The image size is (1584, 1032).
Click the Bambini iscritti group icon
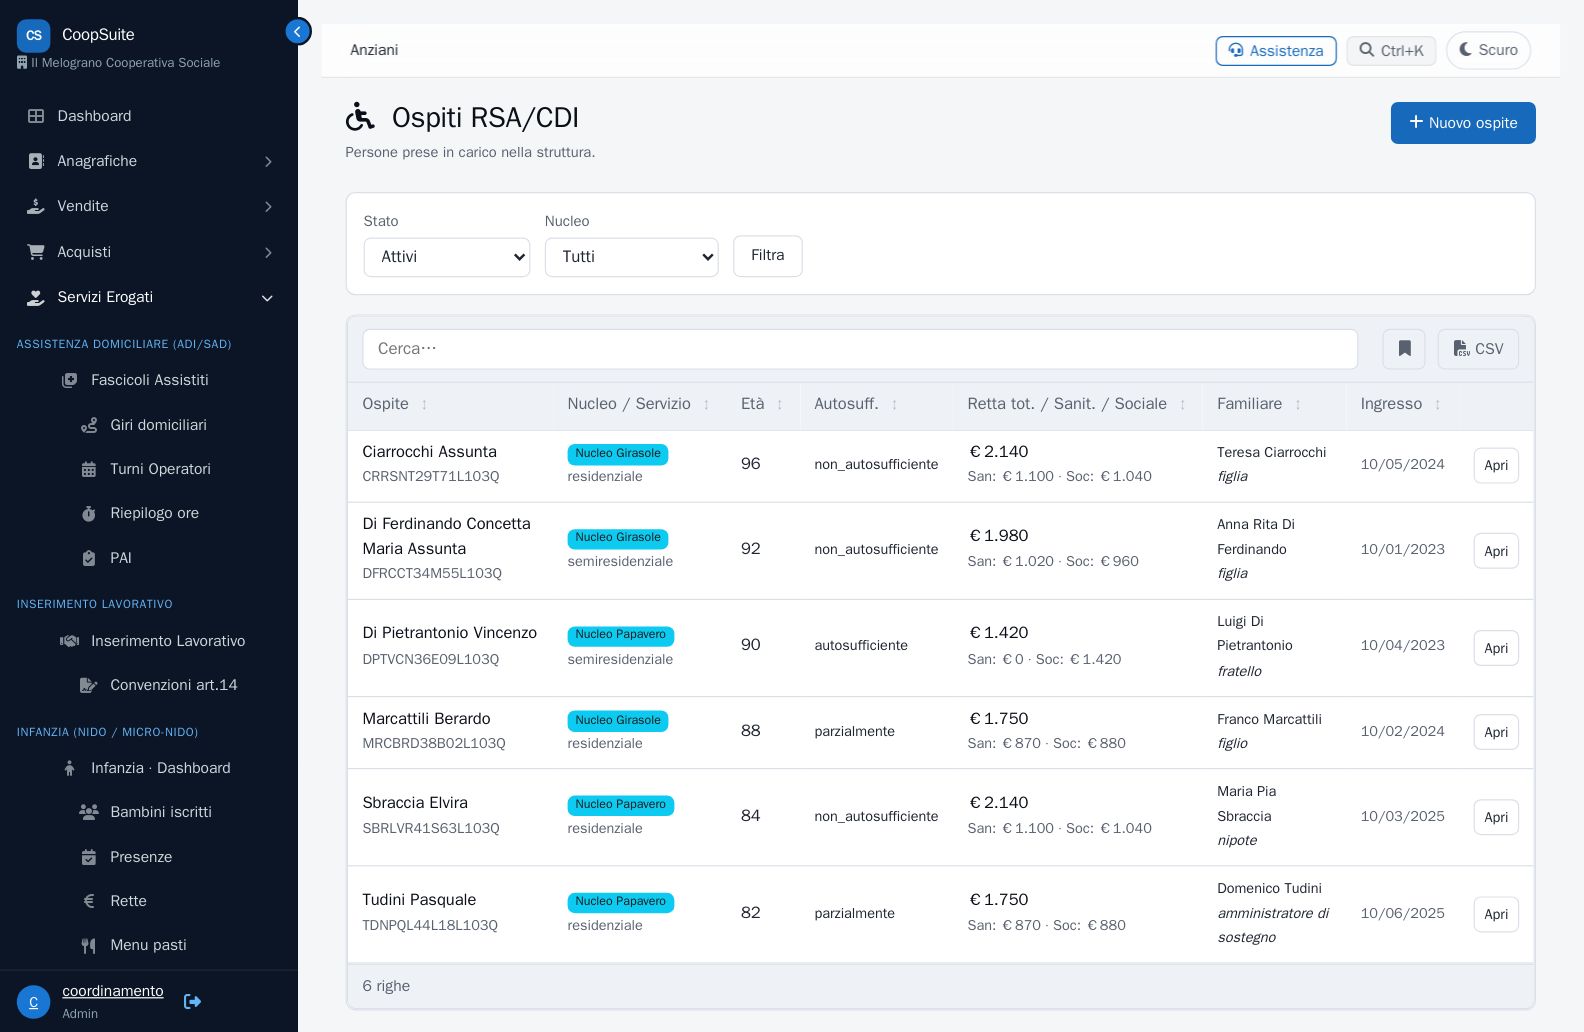(x=89, y=812)
